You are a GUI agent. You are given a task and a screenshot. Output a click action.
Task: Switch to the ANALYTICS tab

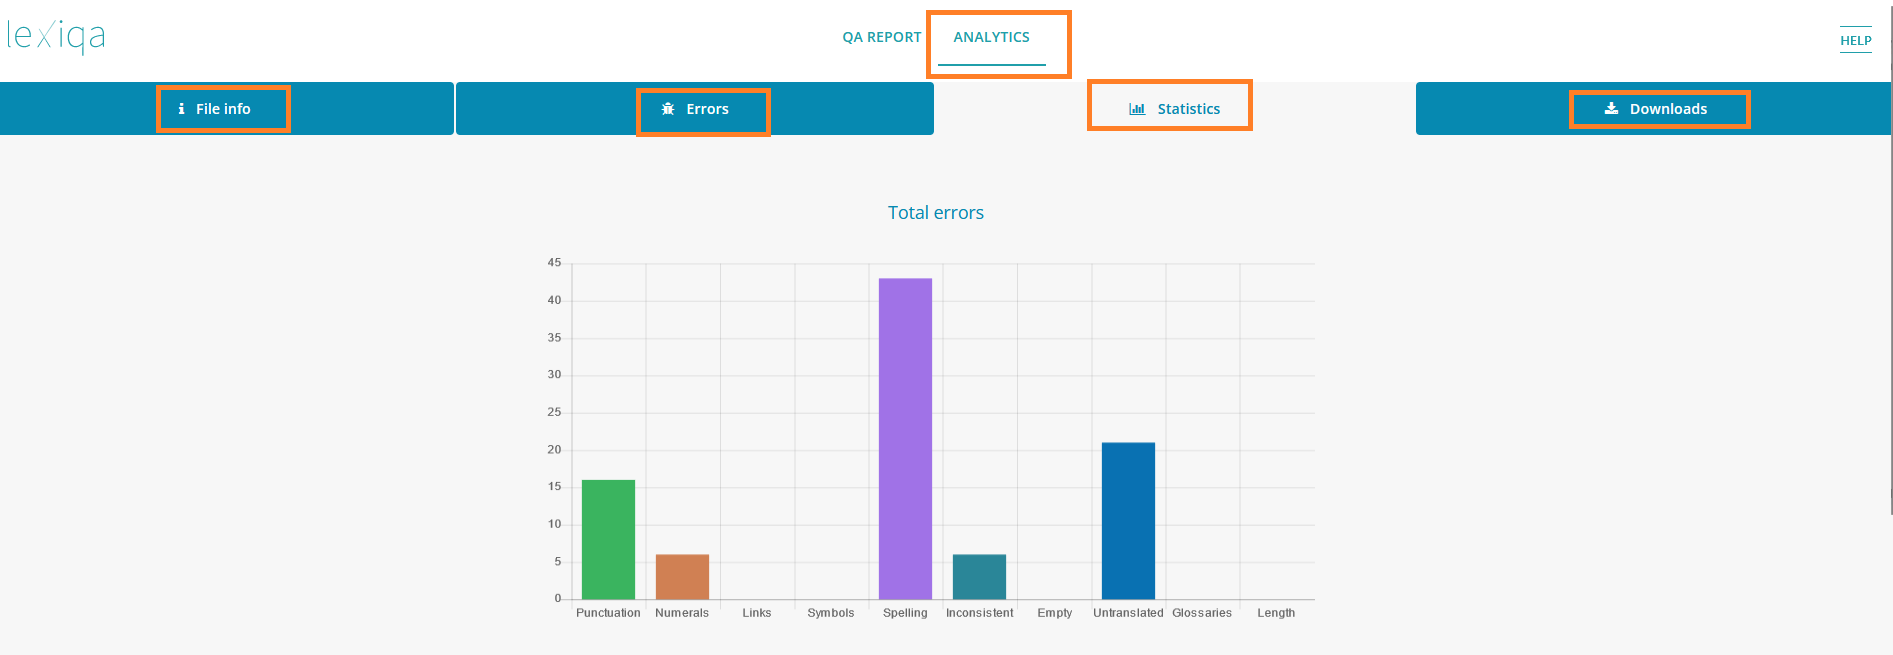991,37
